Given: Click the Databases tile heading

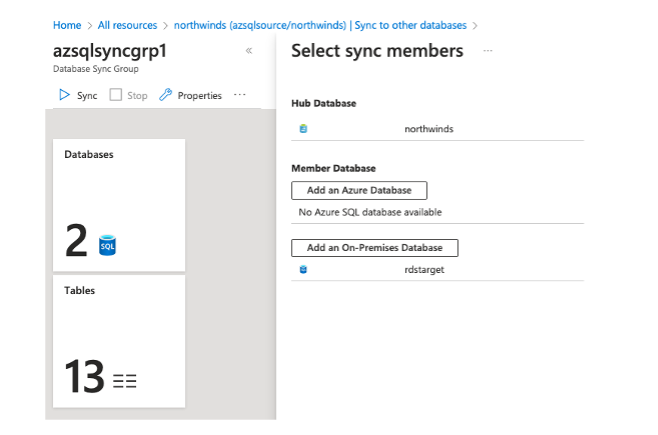Looking at the screenshot, I should coord(89,154).
